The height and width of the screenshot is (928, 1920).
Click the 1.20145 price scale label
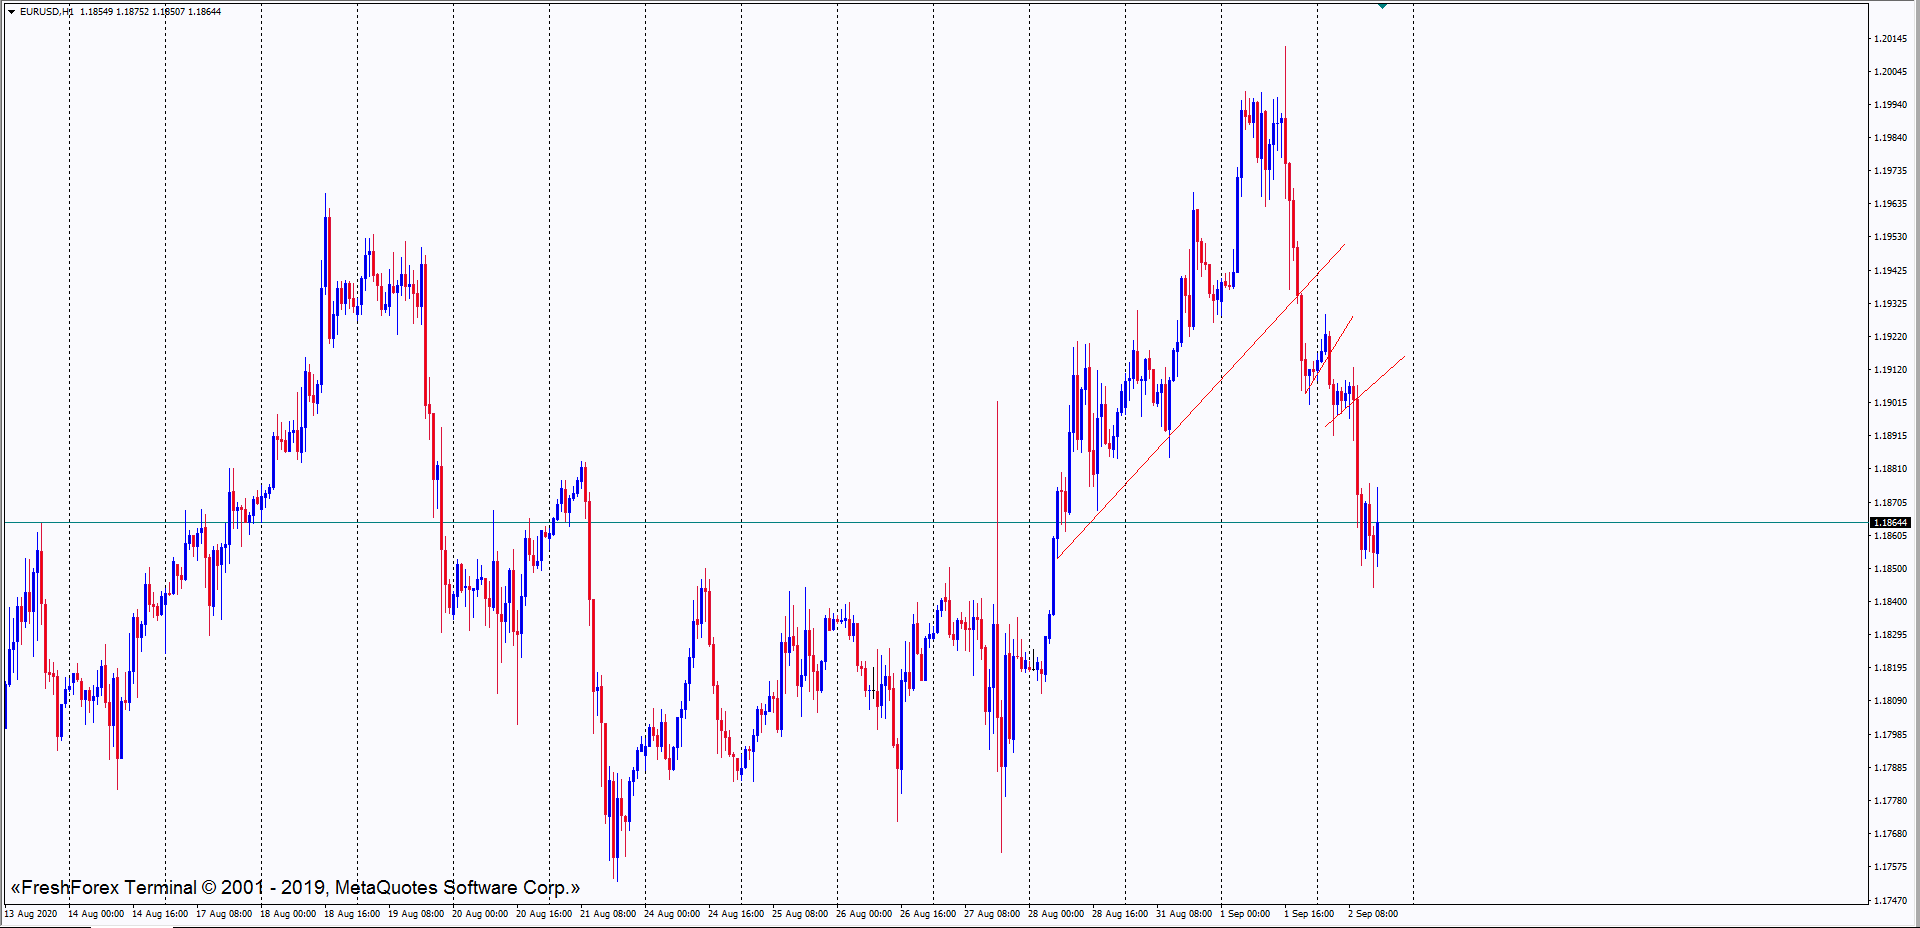(1890, 39)
